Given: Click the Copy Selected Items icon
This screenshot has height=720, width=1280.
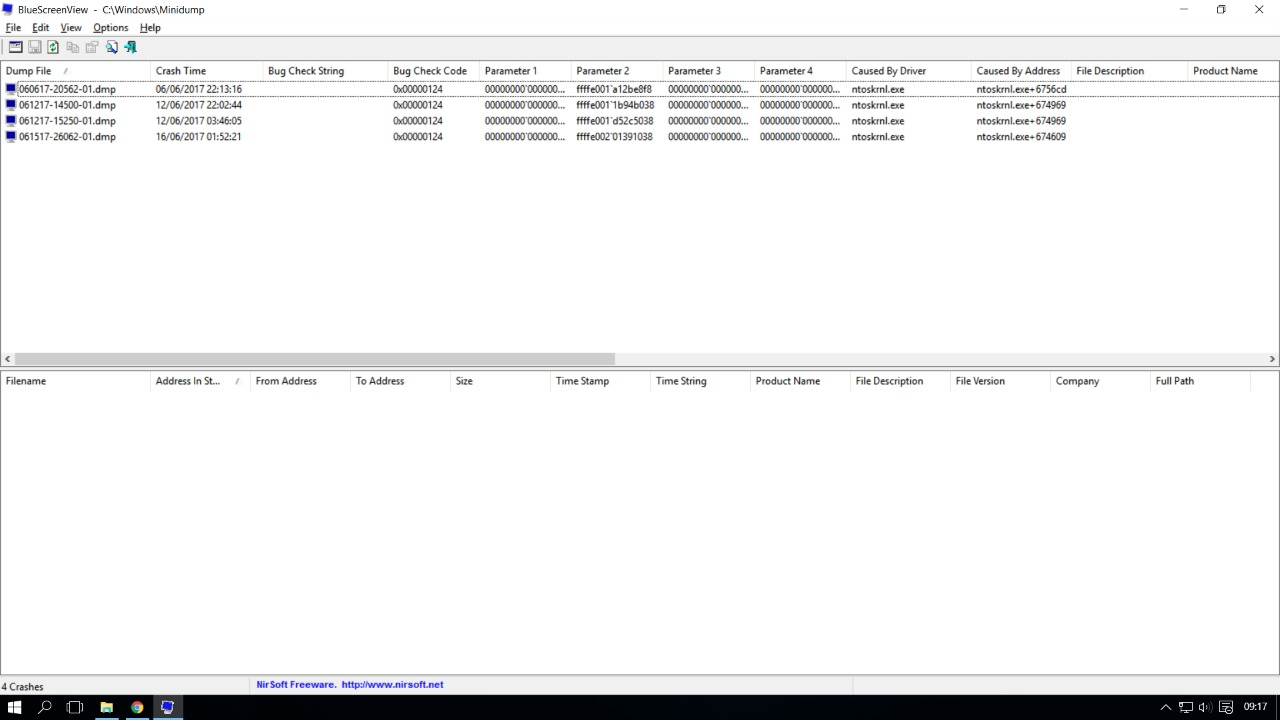Looking at the screenshot, I should (x=72, y=47).
